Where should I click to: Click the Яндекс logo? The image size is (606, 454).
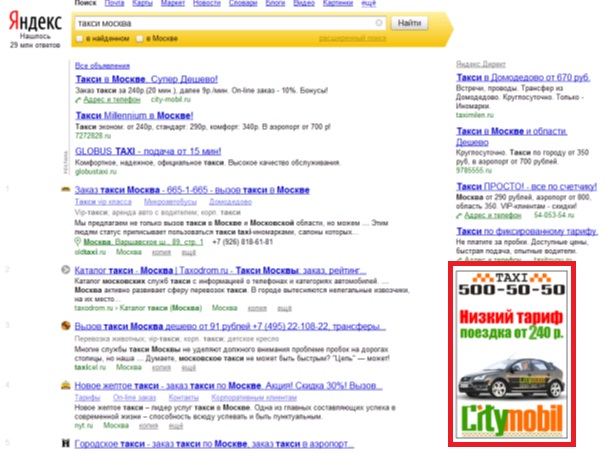pyautogui.click(x=35, y=21)
